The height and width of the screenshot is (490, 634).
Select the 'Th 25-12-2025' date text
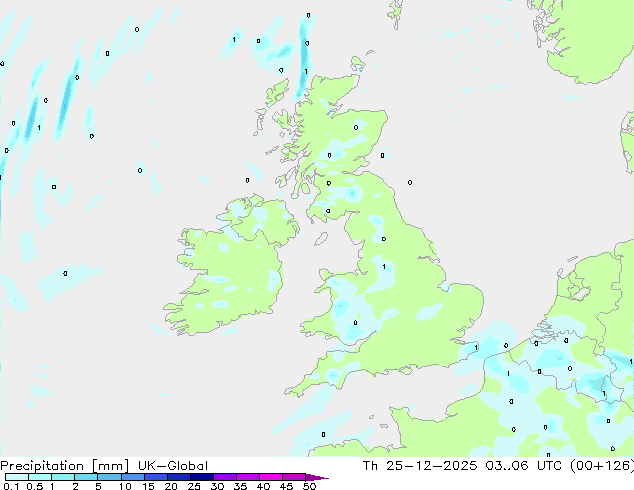pos(420,466)
